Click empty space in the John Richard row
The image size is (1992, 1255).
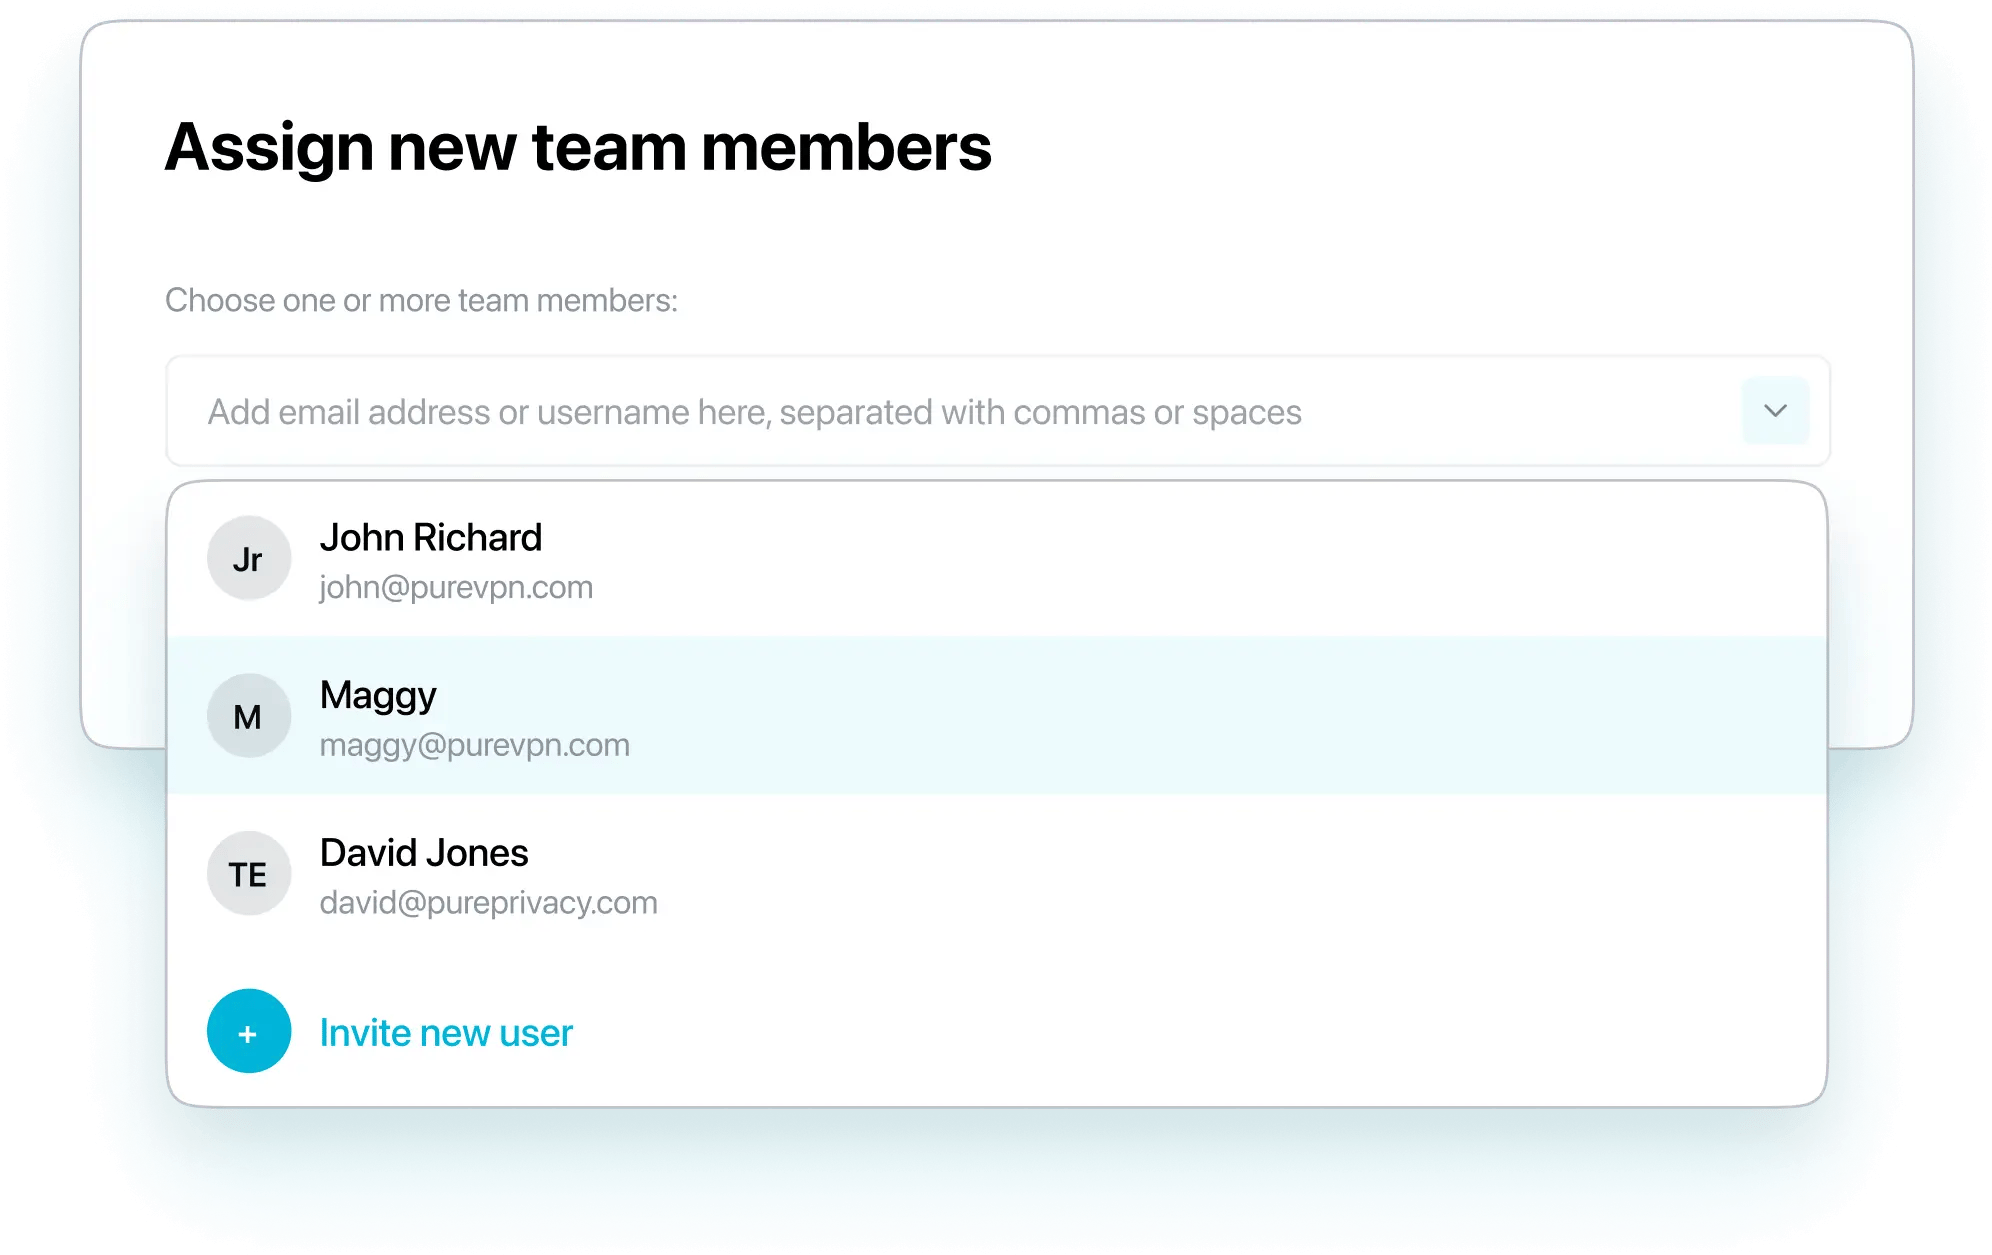coord(1200,558)
